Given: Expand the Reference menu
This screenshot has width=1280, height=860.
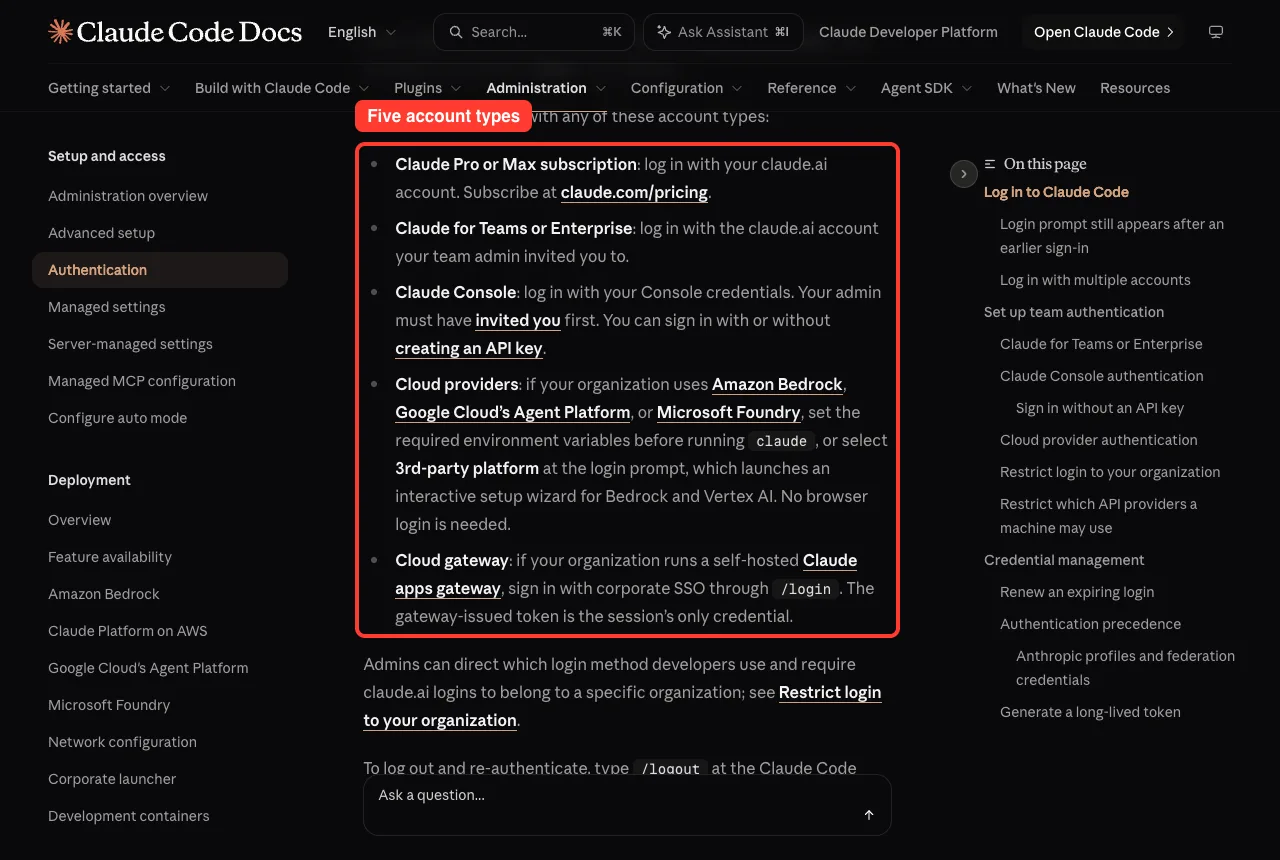Looking at the screenshot, I should pos(812,88).
